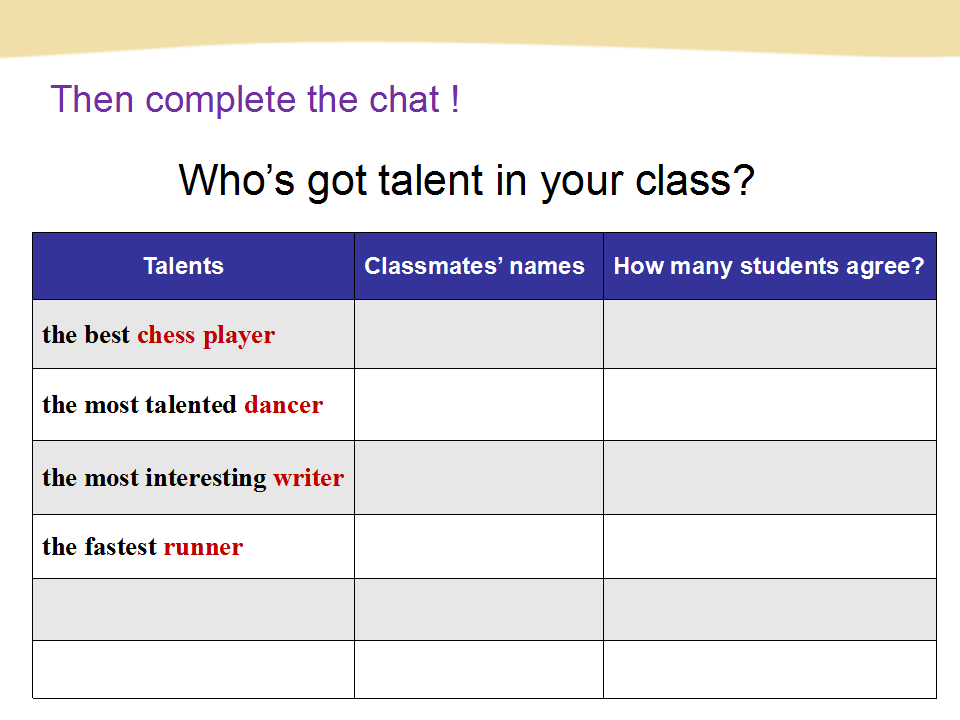Click the "Then complete the chat !" heading
This screenshot has height=720, width=960.
[255, 100]
